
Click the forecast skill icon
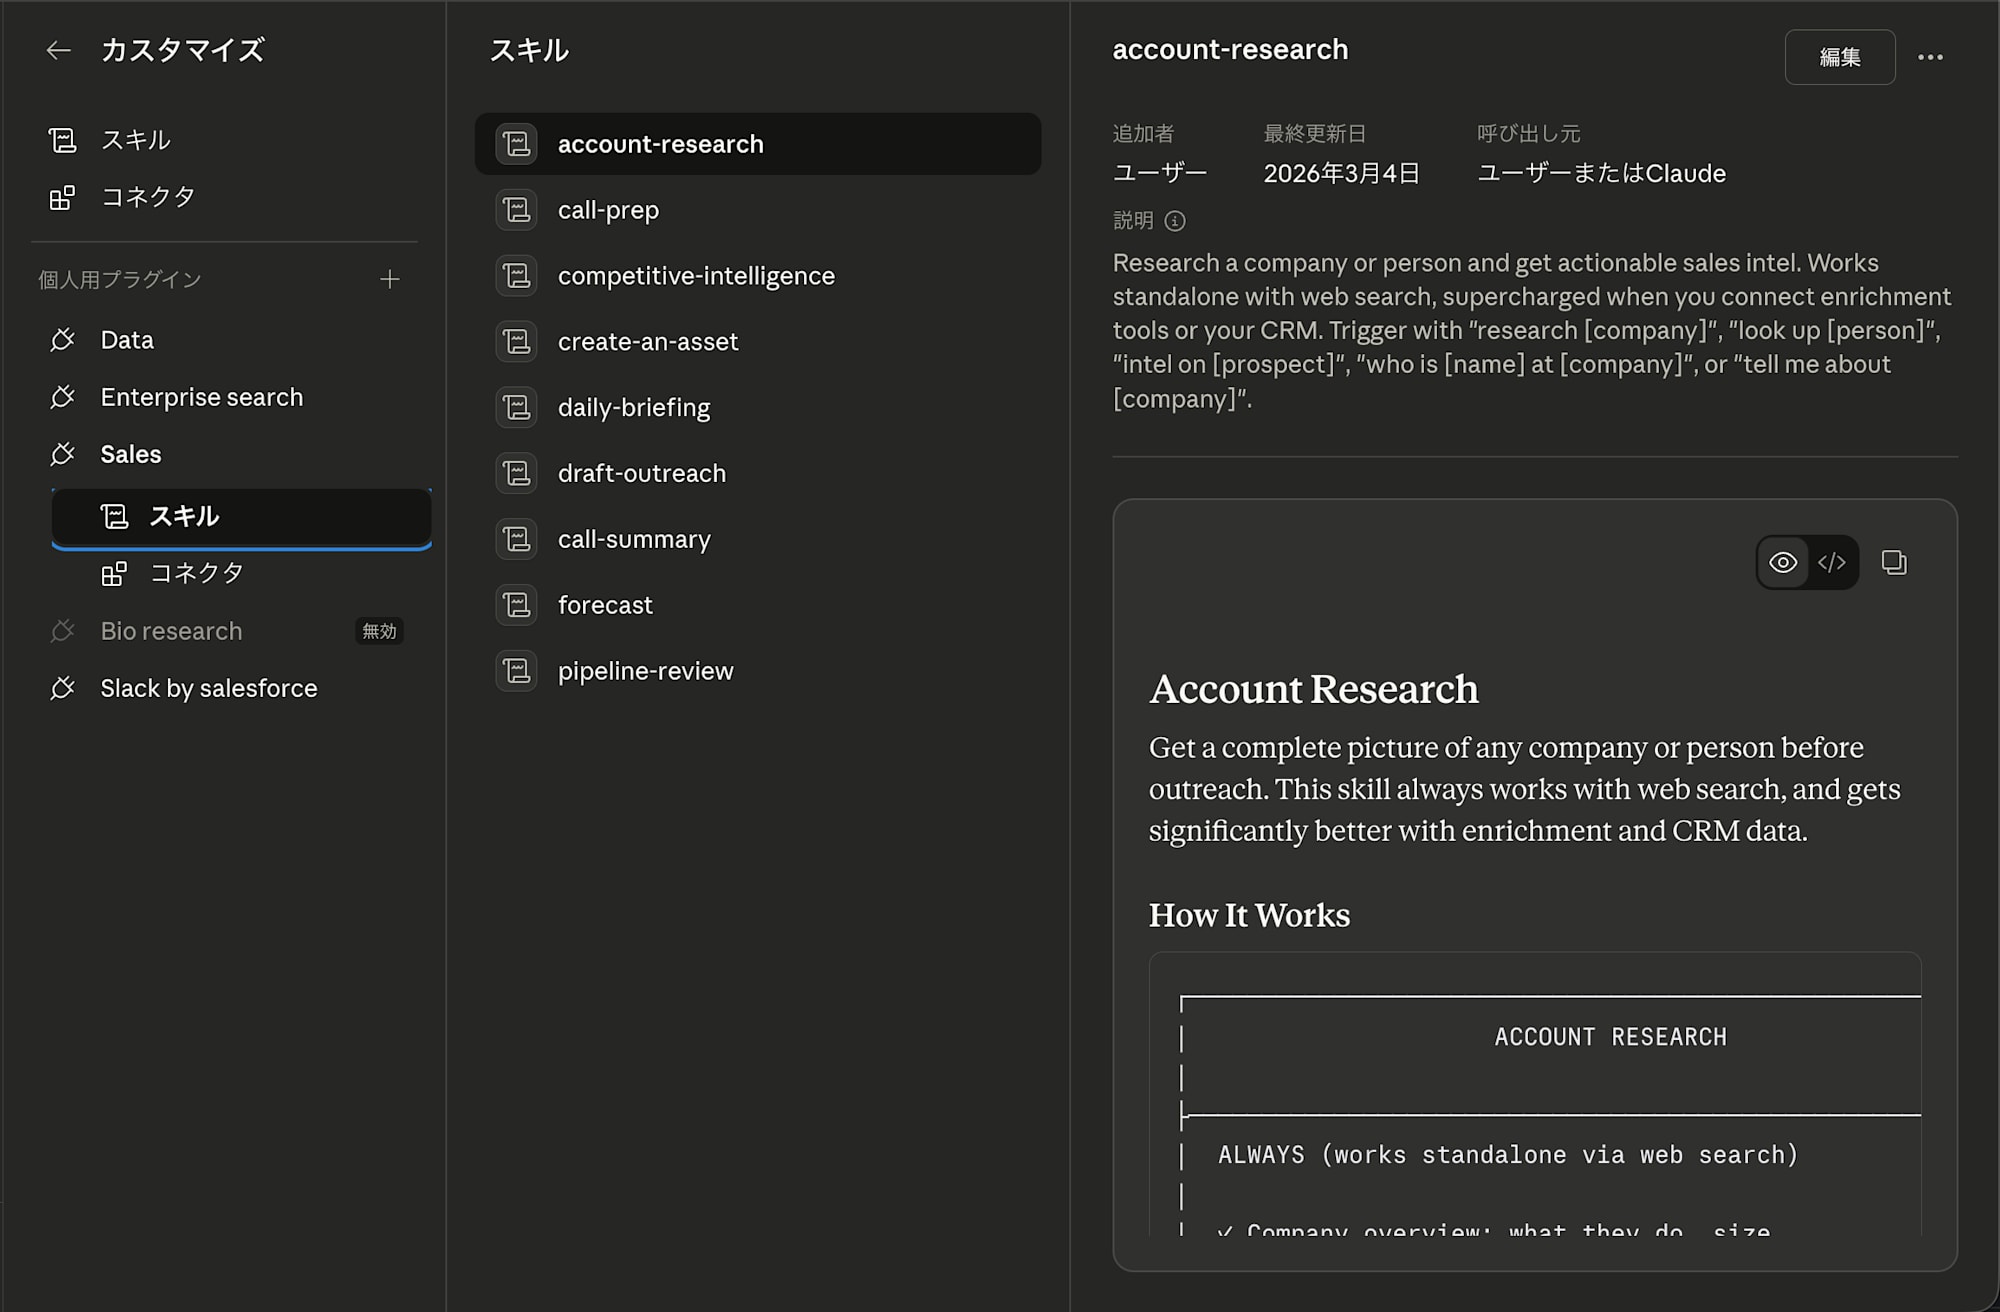click(517, 605)
